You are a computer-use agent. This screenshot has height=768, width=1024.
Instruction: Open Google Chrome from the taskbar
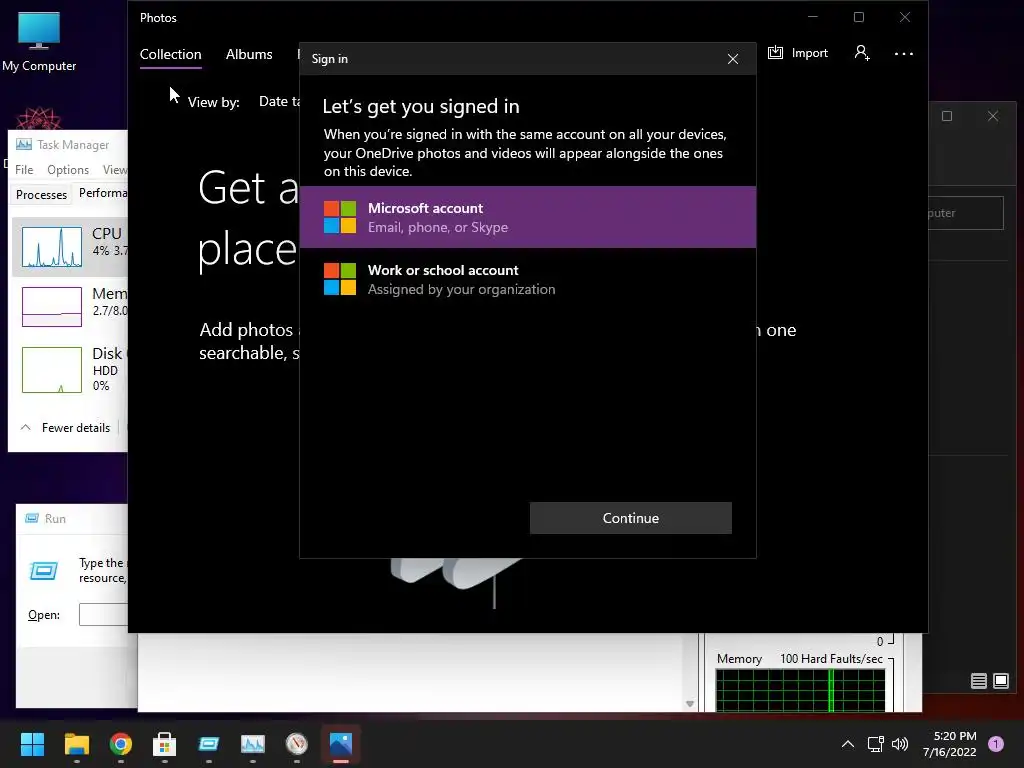coord(121,744)
